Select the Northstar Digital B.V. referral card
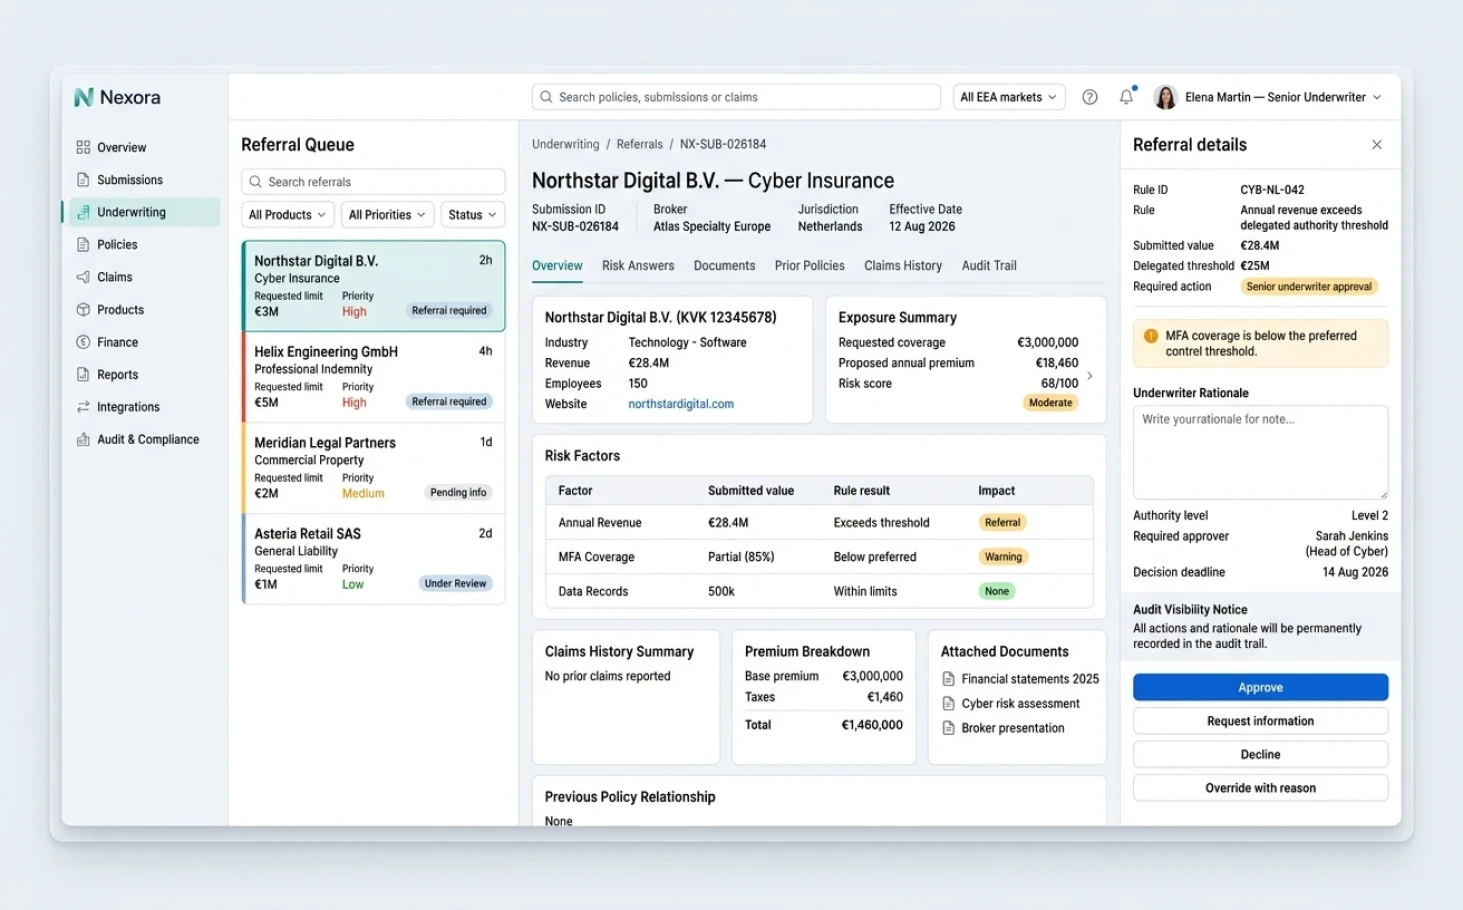Viewport: 1463px width, 910px height. click(373, 286)
